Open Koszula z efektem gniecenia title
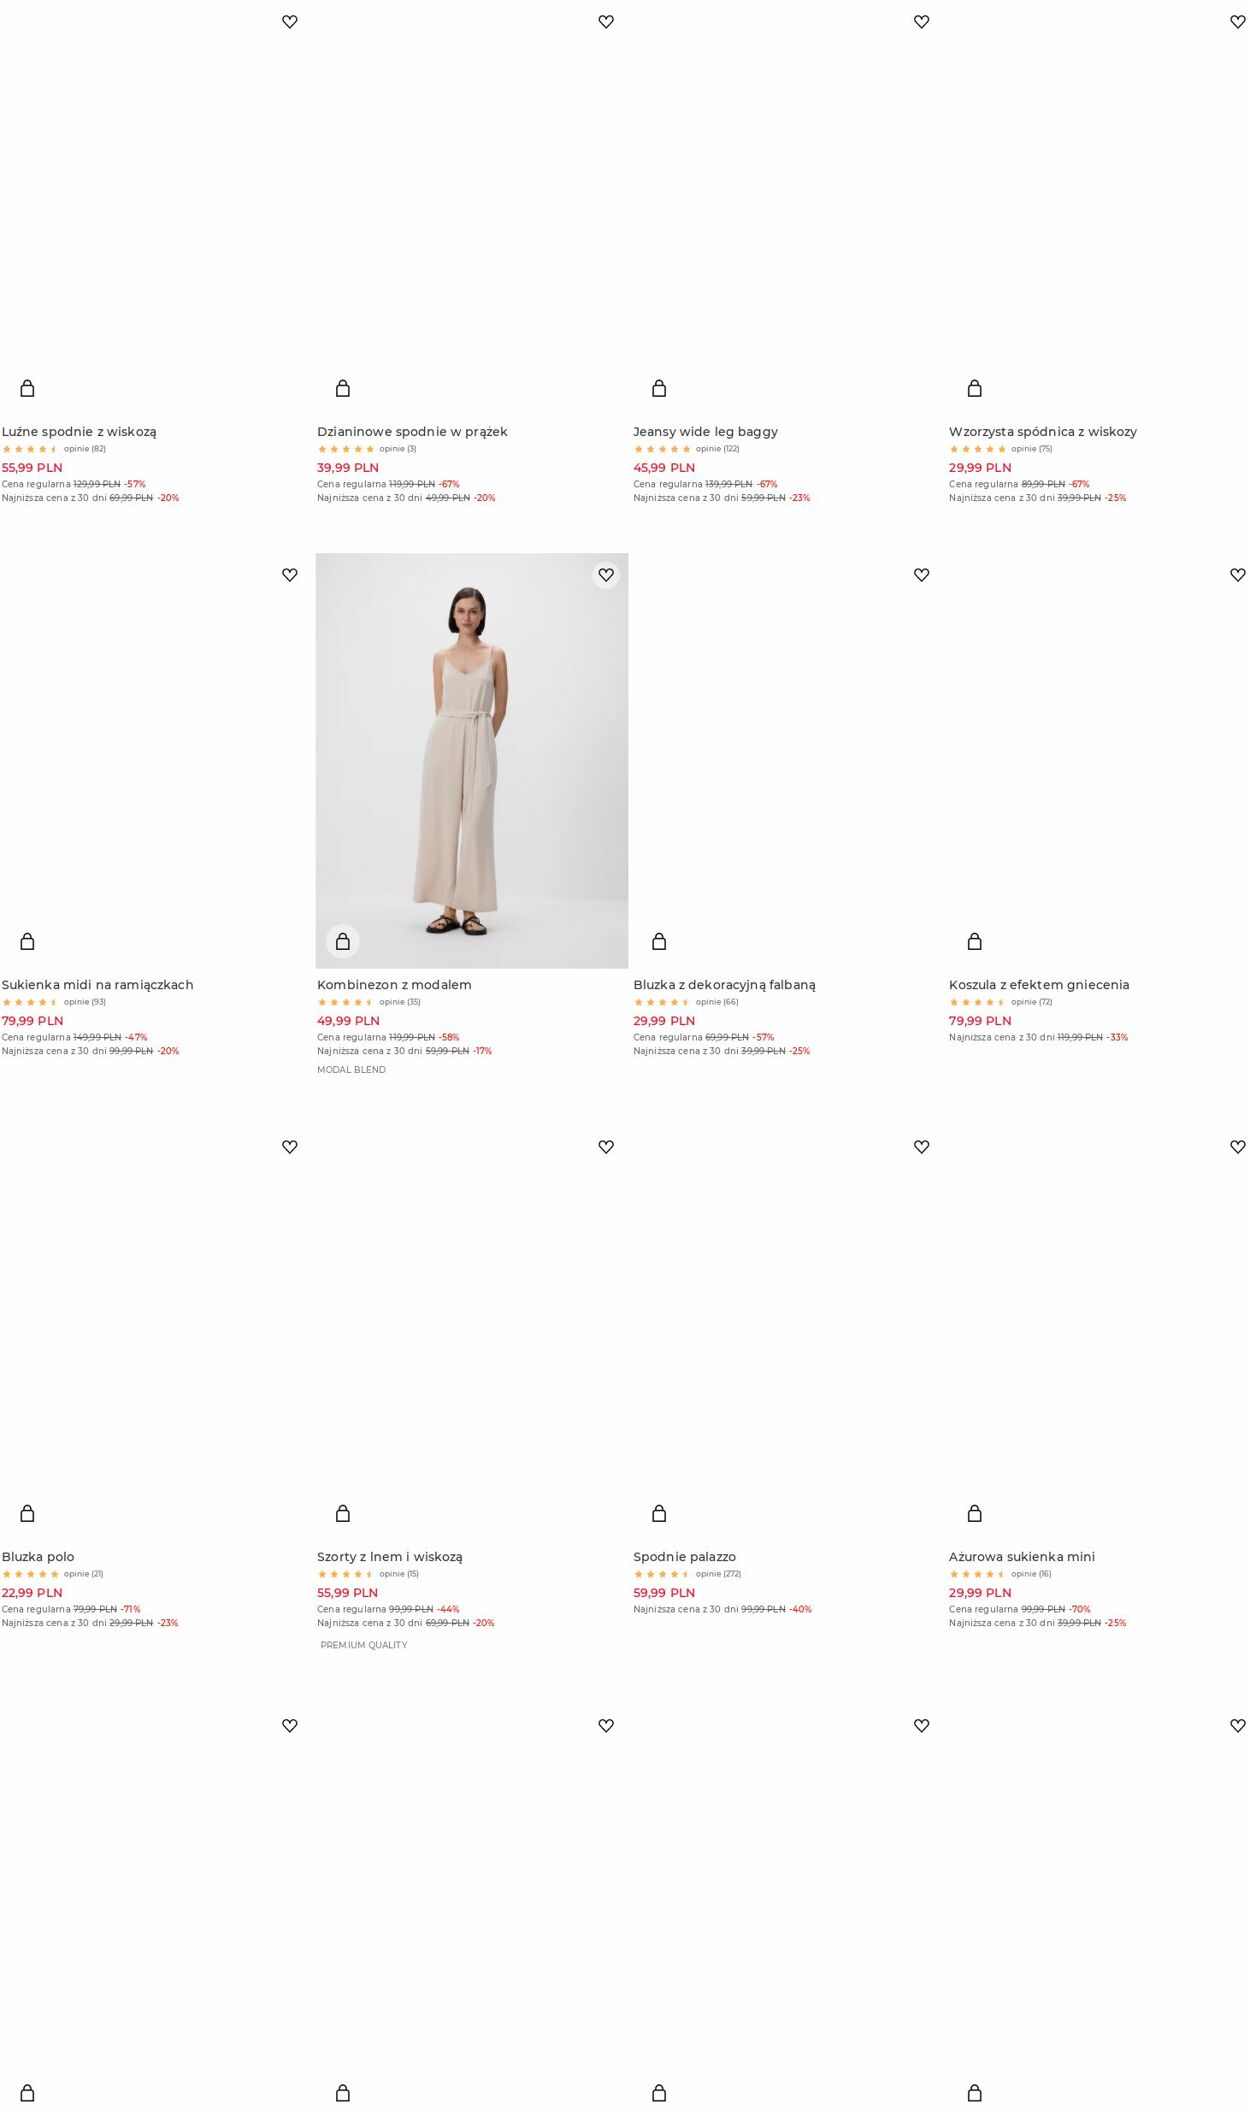Screen dimensions: 1250x2116 tap(1039, 985)
